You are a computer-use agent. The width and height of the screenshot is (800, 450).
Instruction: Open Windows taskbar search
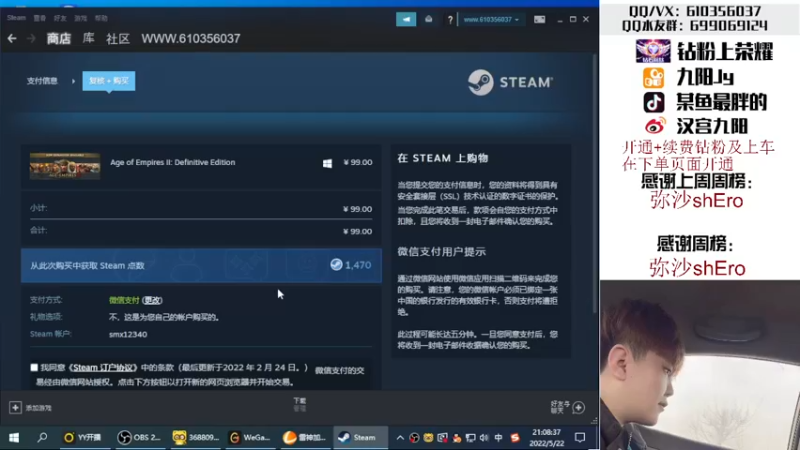(x=42, y=437)
